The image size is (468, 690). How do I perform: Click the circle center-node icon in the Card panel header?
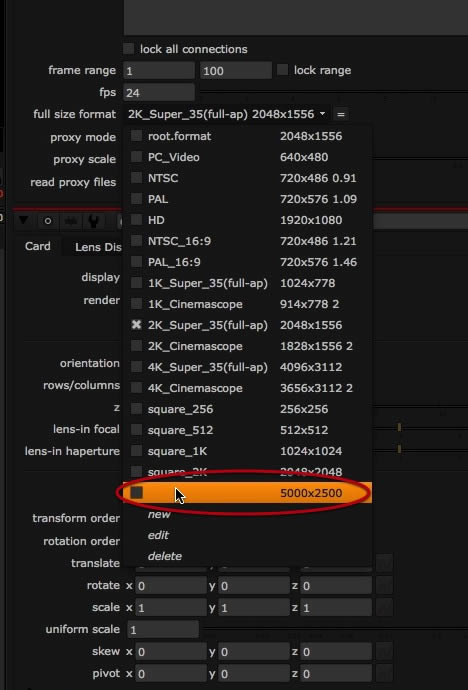click(48, 220)
